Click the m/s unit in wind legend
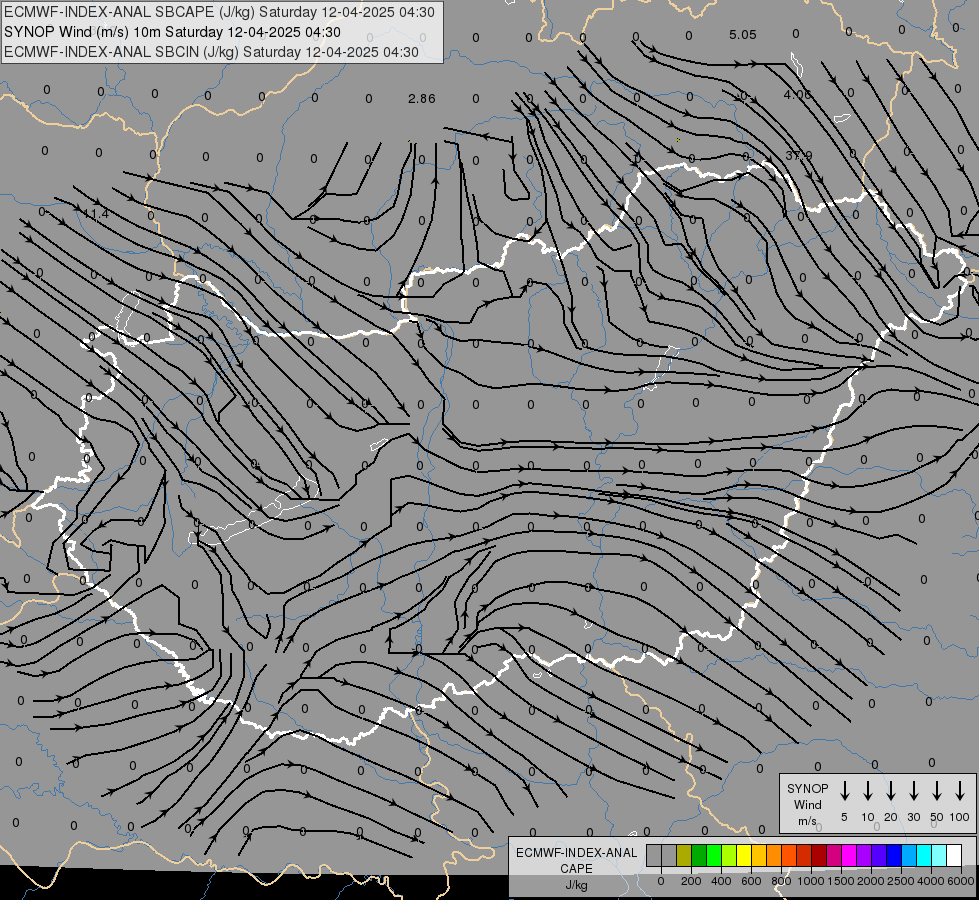Screen dimensions: 979x900 coord(807,821)
